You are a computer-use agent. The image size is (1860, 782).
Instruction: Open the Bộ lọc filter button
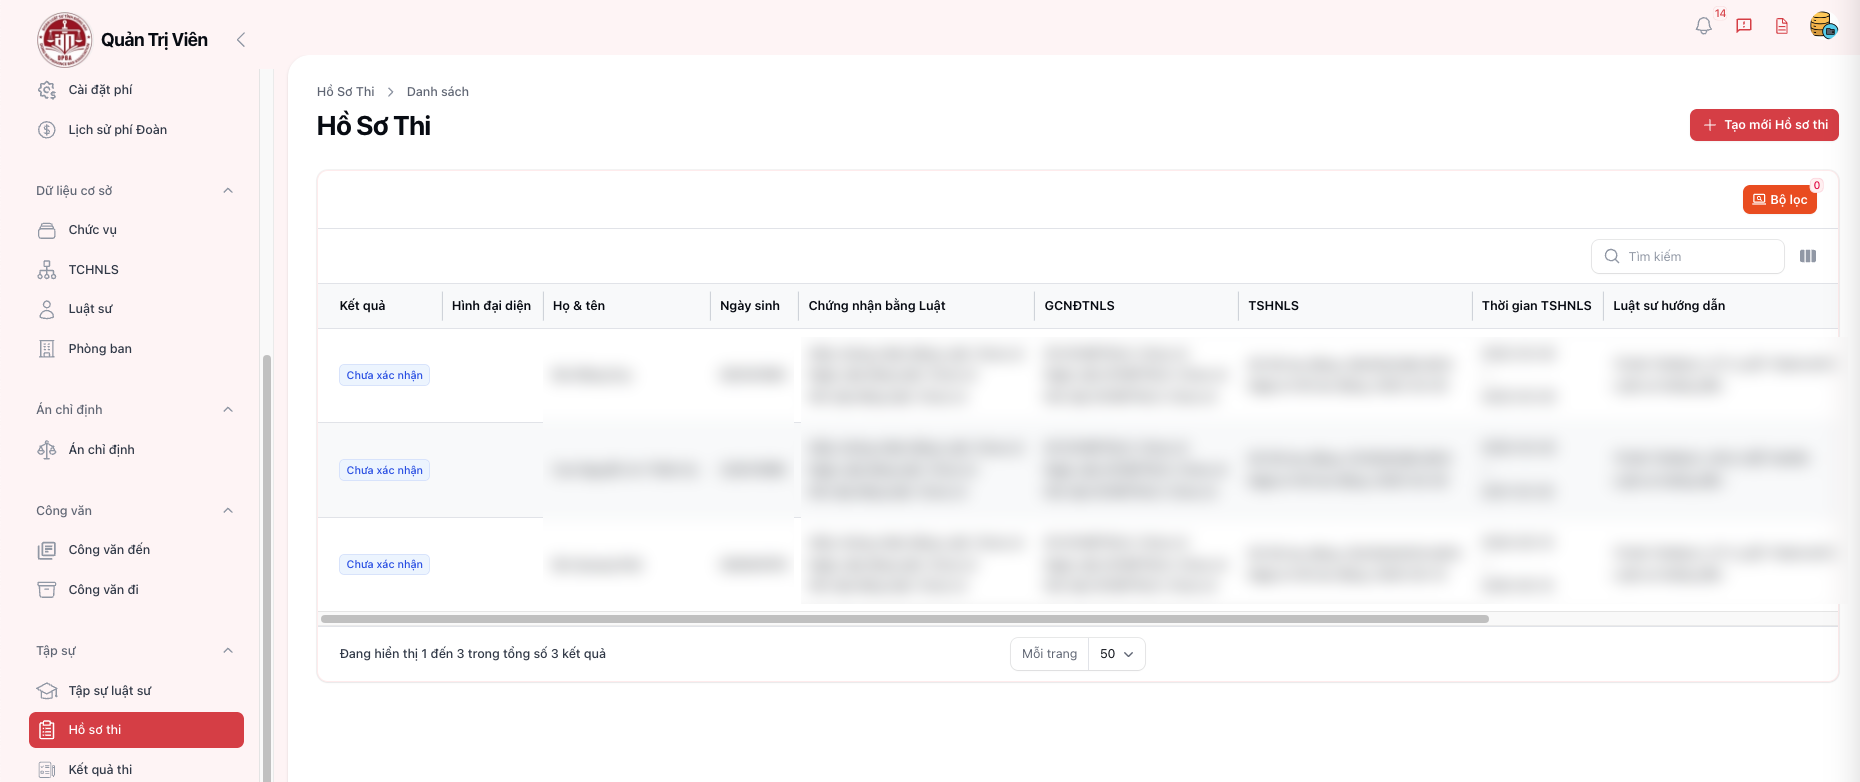(x=1779, y=200)
